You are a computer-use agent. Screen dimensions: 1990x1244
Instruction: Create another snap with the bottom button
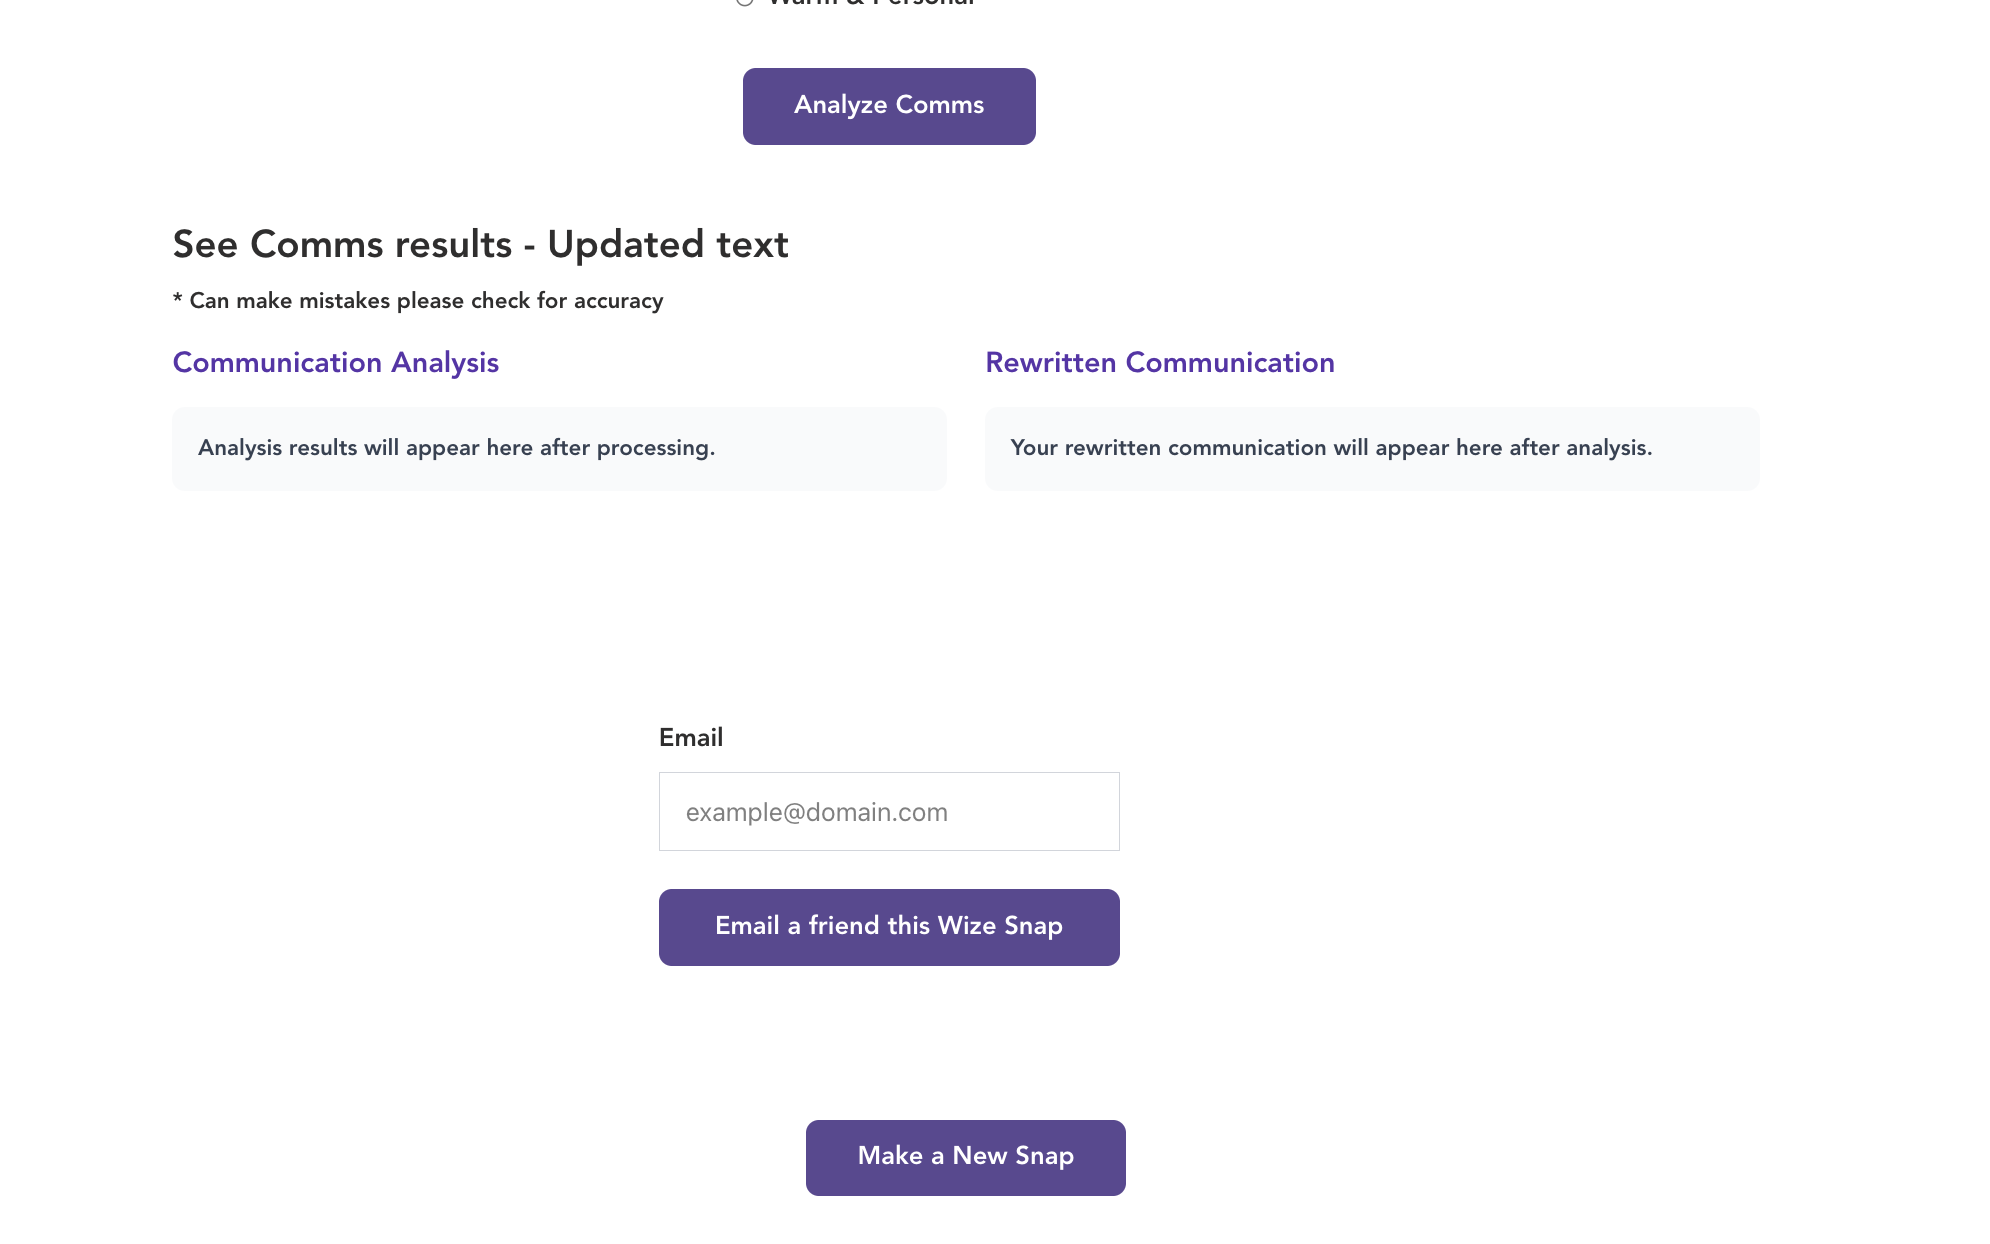(965, 1157)
